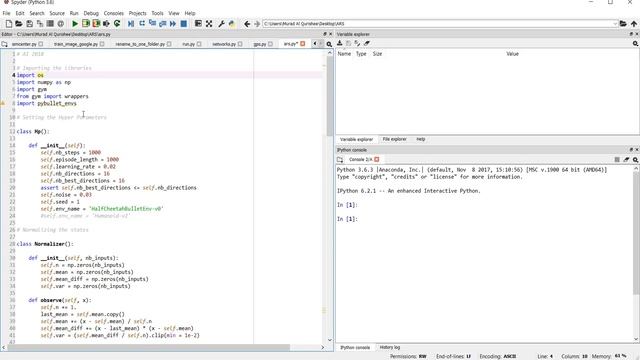This screenshot has width=640, height=360.
Task: Click the second In [1]: console prompt
Action: pyautogui.click(x=347, y=219)
